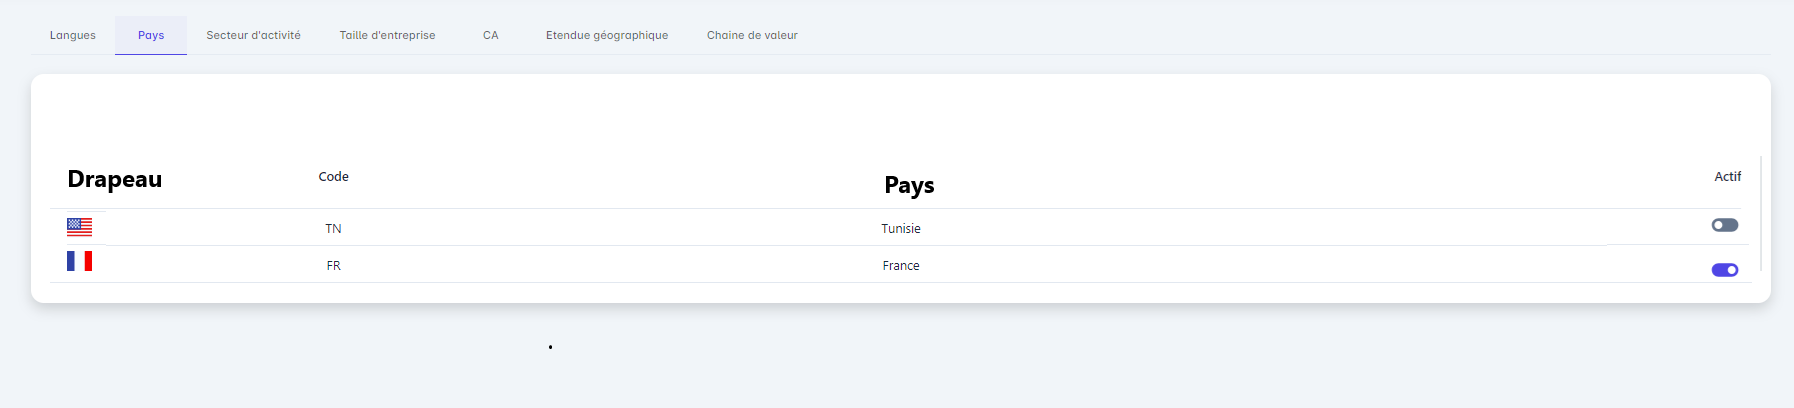Screen dimensions: 1794x408
Task: Select the FR code cell
Action: [x=333, y=266]
